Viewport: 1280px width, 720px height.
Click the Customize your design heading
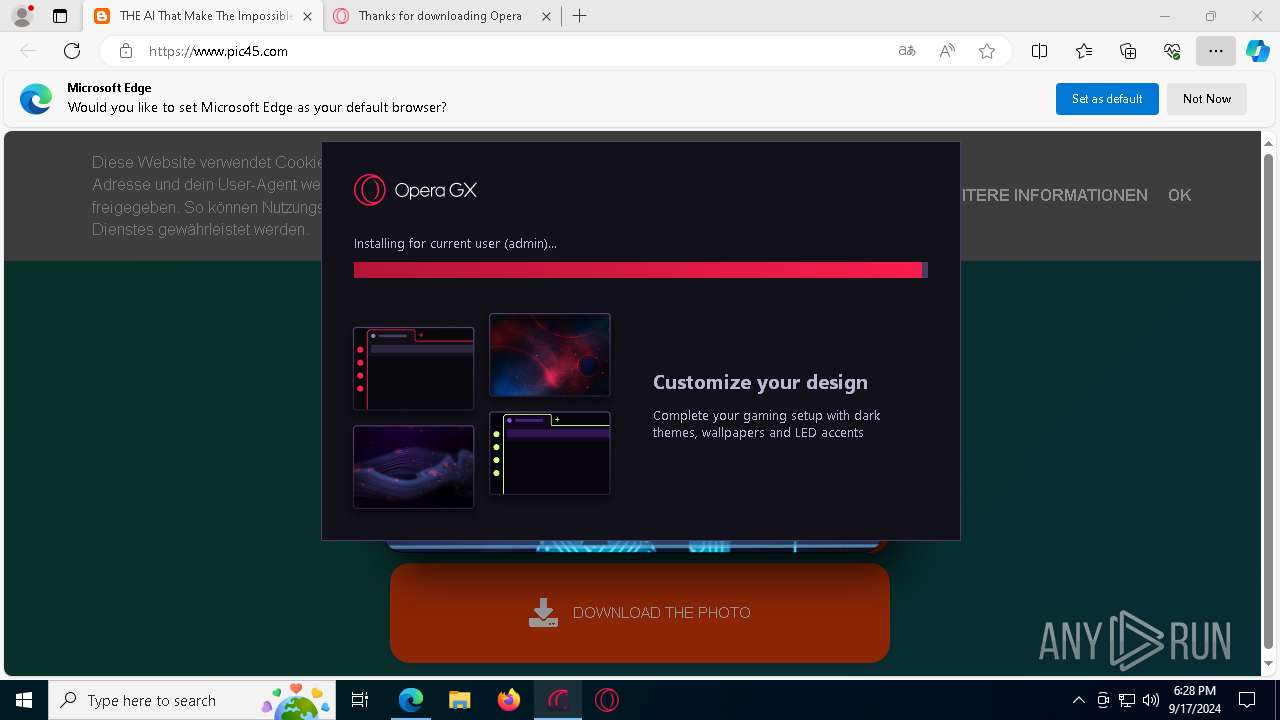(x=760, y=382)
